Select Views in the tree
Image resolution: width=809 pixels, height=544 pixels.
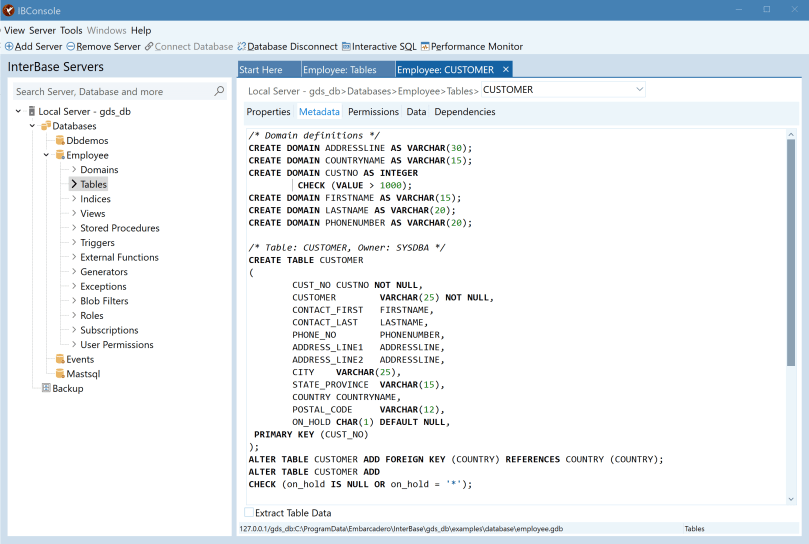pyautogui.click(x=92, y=213)
